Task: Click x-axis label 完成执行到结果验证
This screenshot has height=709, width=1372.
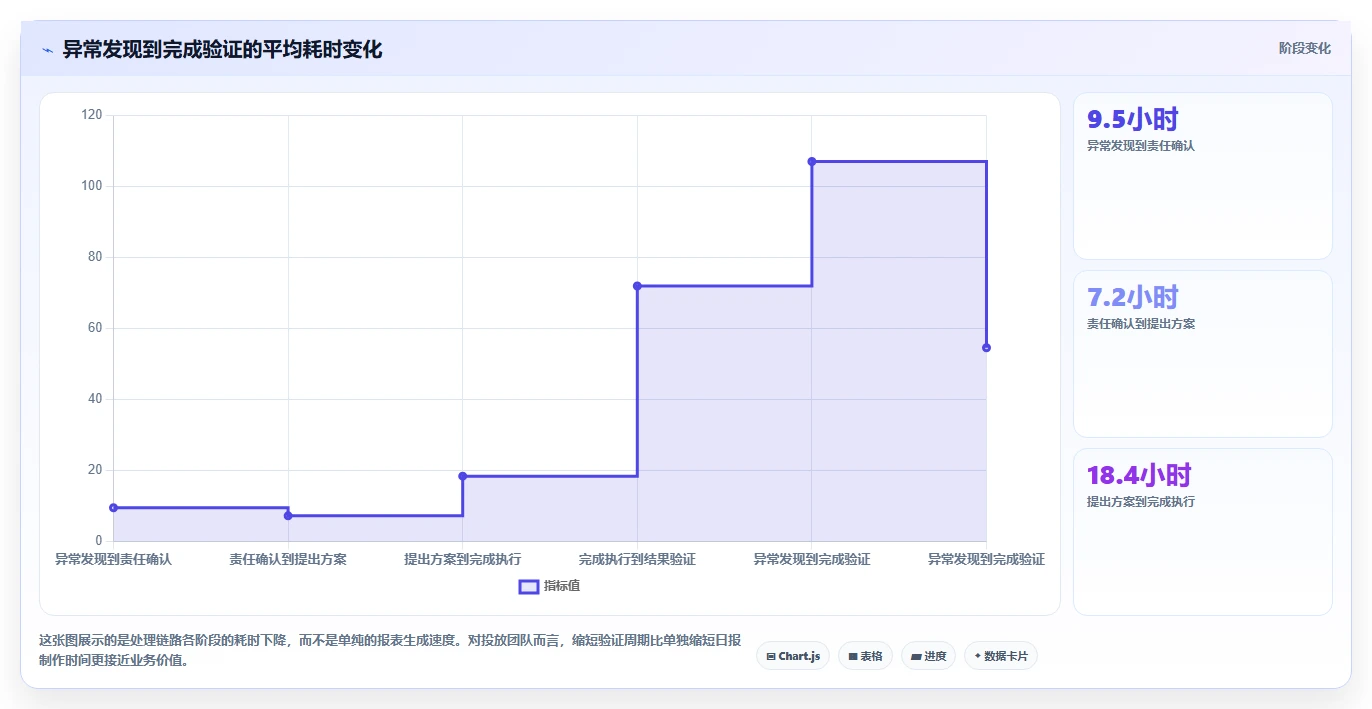Action: [x=637, y=559]
